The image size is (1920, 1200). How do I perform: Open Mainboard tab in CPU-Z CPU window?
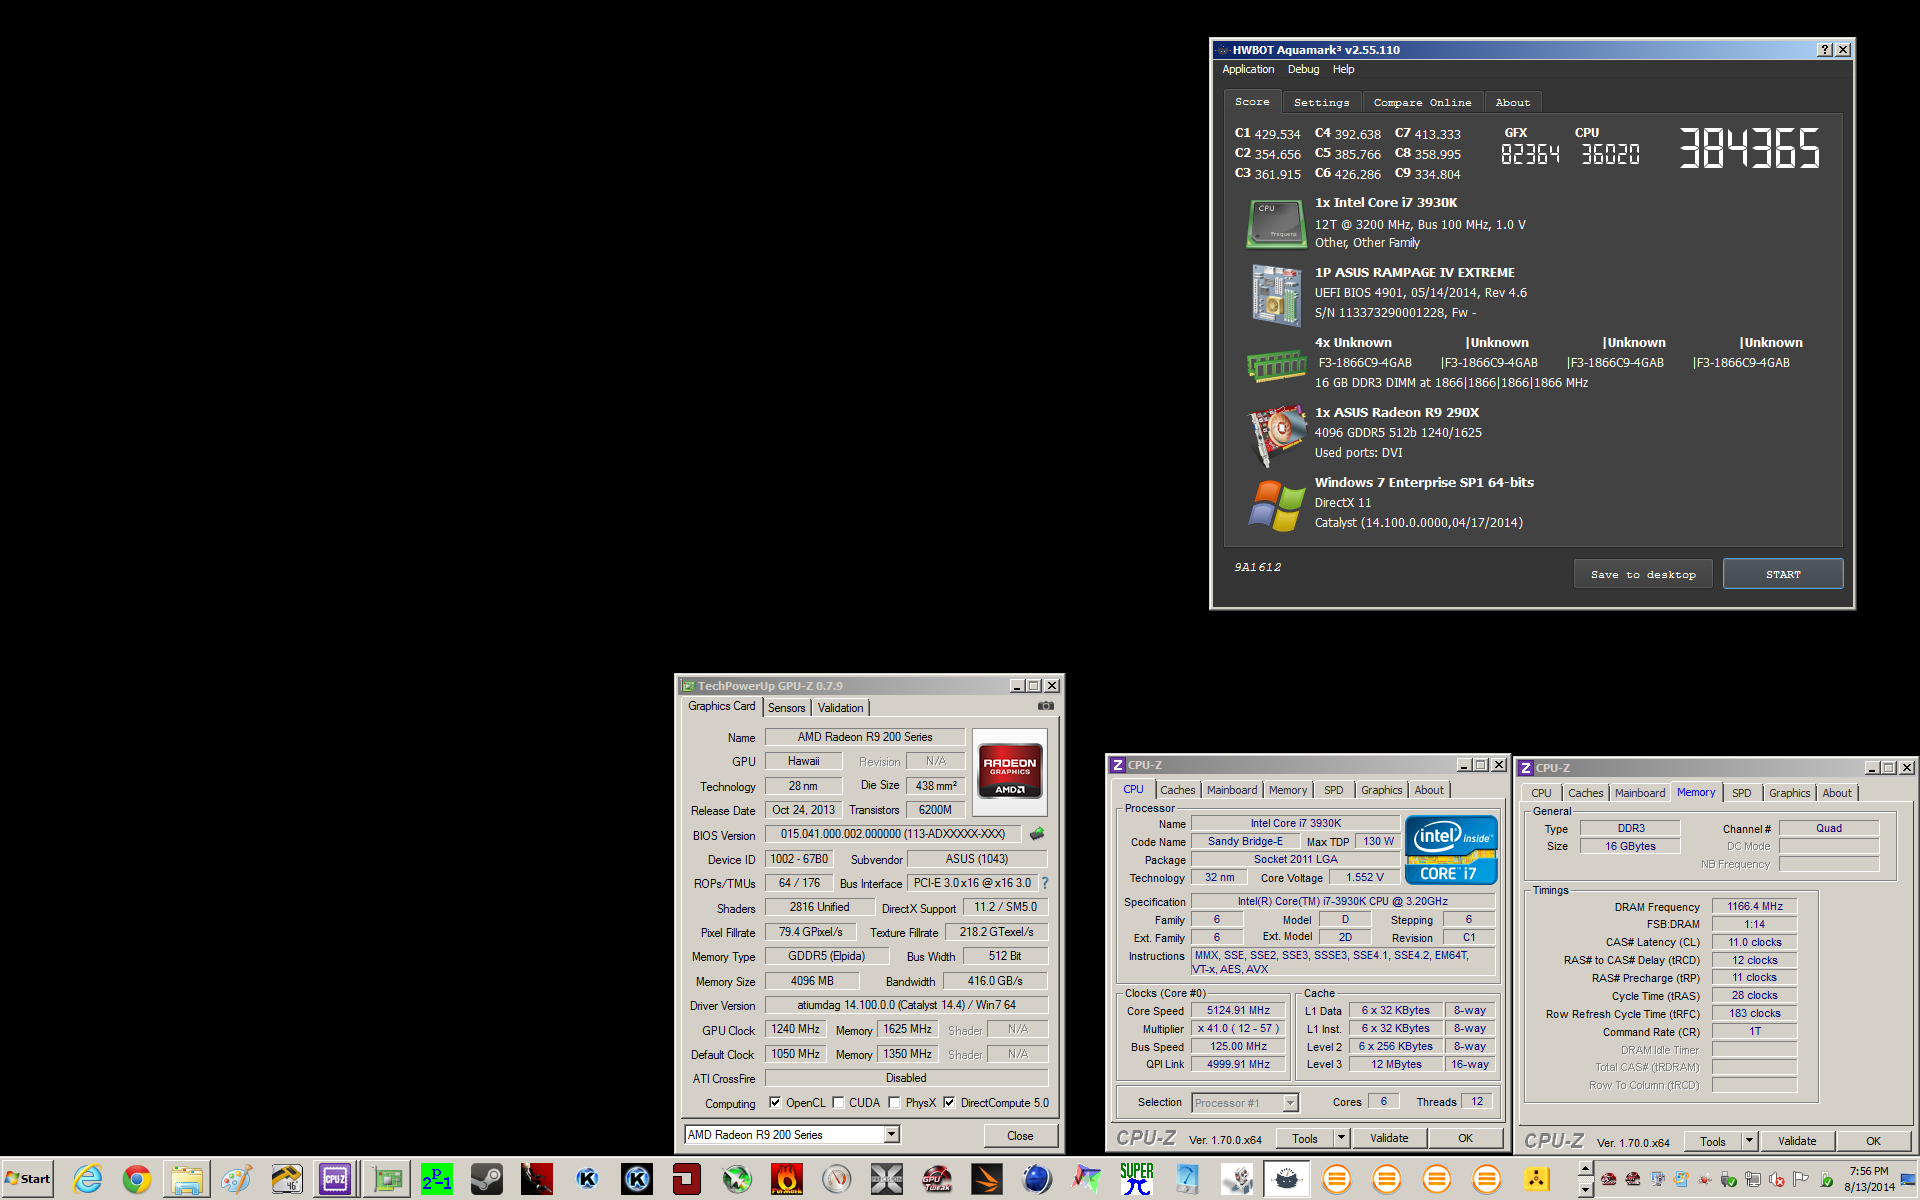point(1232,790)
